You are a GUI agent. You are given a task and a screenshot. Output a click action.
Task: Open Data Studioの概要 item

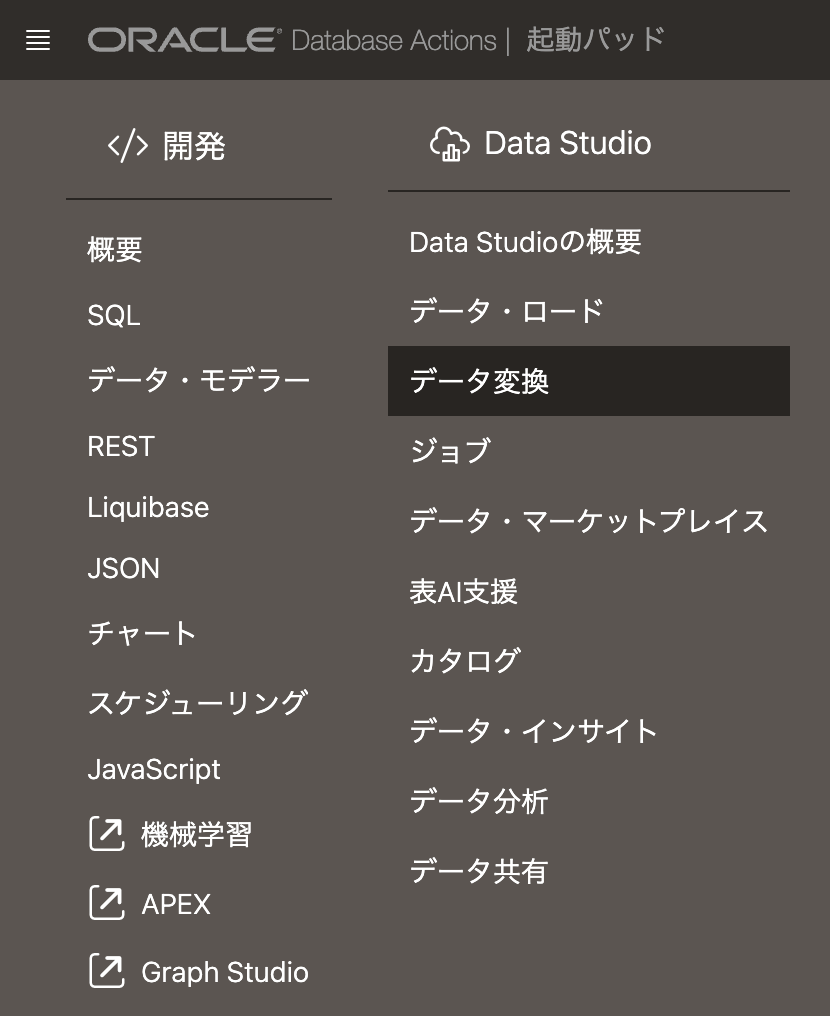pos(525,242)
